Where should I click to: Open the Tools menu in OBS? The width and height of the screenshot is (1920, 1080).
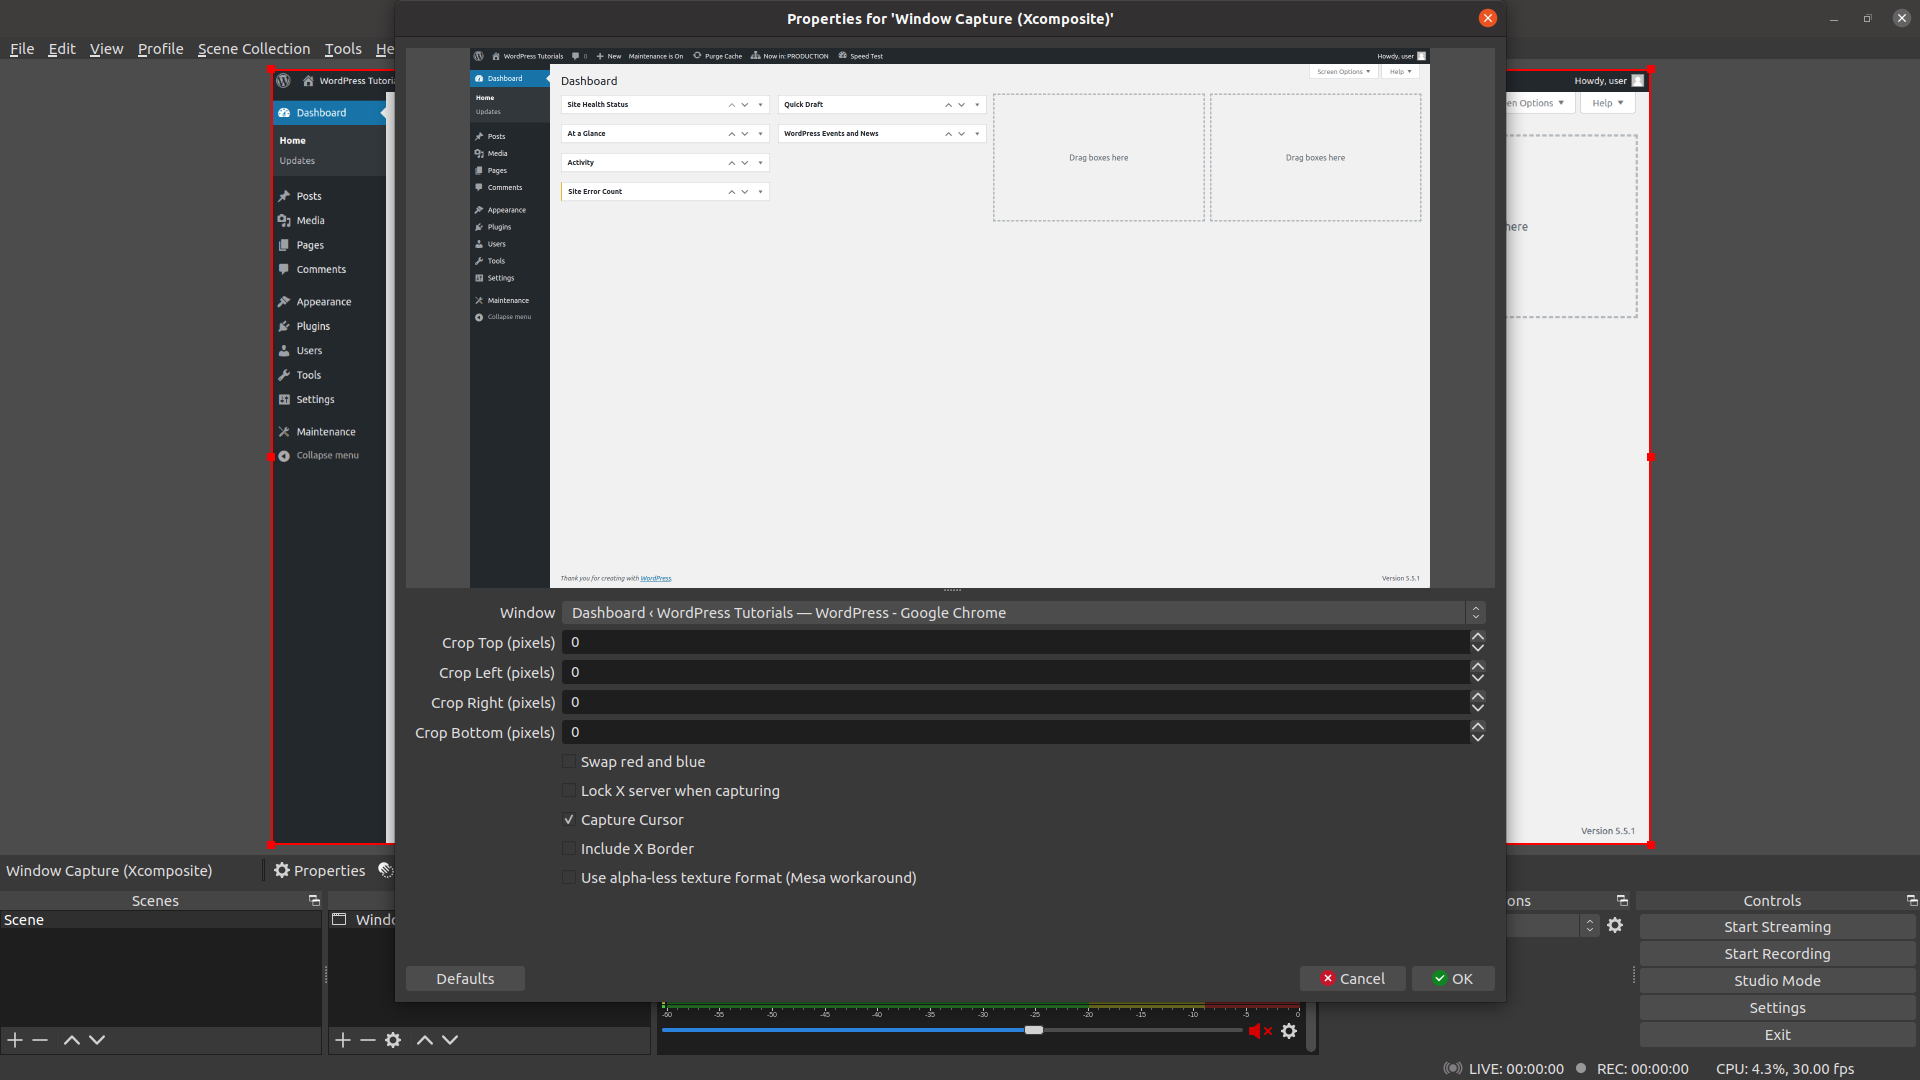(343, 49)
